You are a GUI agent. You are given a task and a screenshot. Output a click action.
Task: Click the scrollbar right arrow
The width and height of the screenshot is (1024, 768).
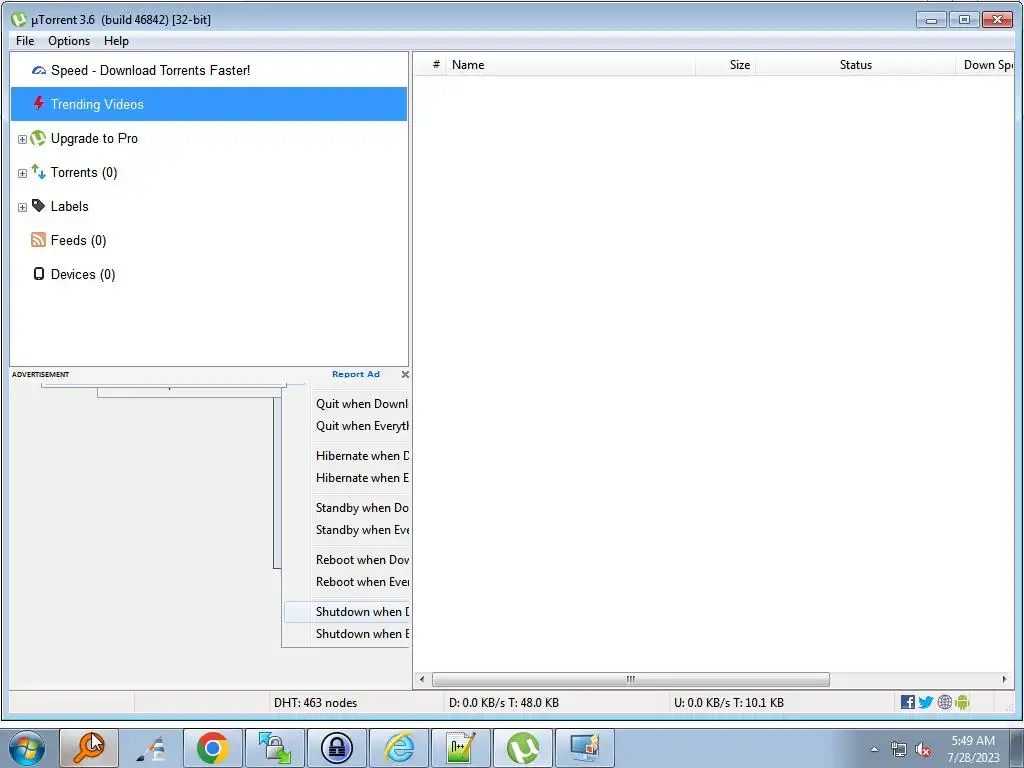1004,679
